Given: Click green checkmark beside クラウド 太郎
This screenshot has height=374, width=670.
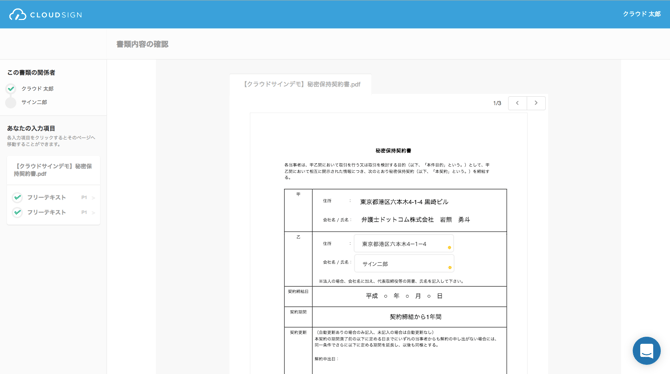Looking at the screenshot, I should pyautogui.click(x=11, y=88).
